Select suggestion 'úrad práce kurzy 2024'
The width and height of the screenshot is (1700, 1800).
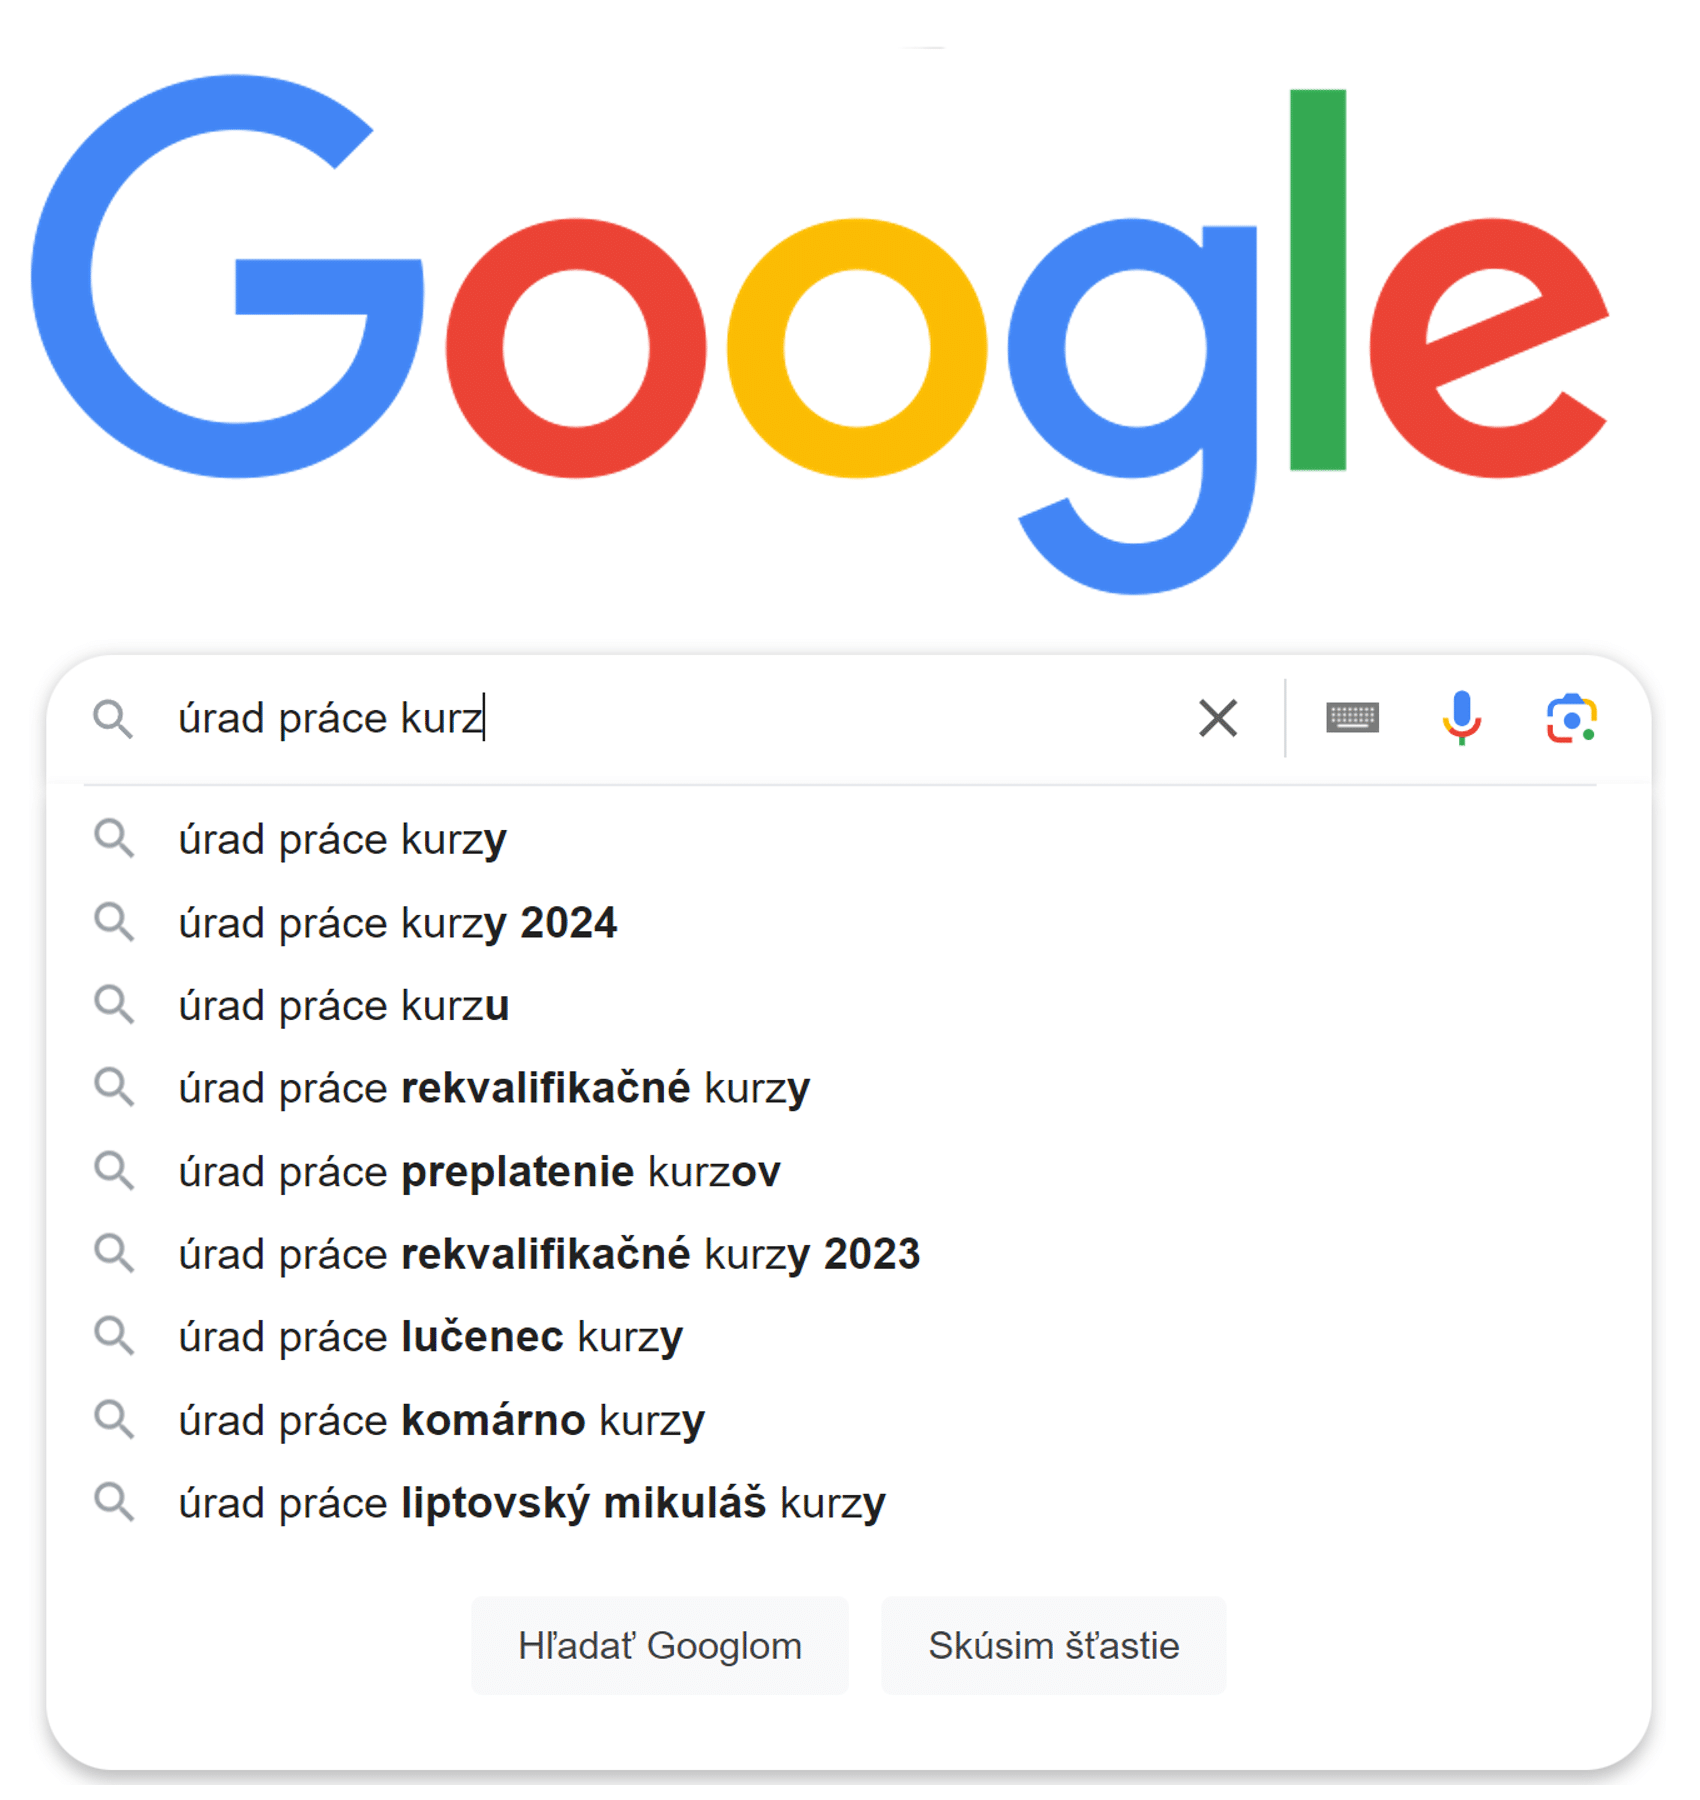848,922
